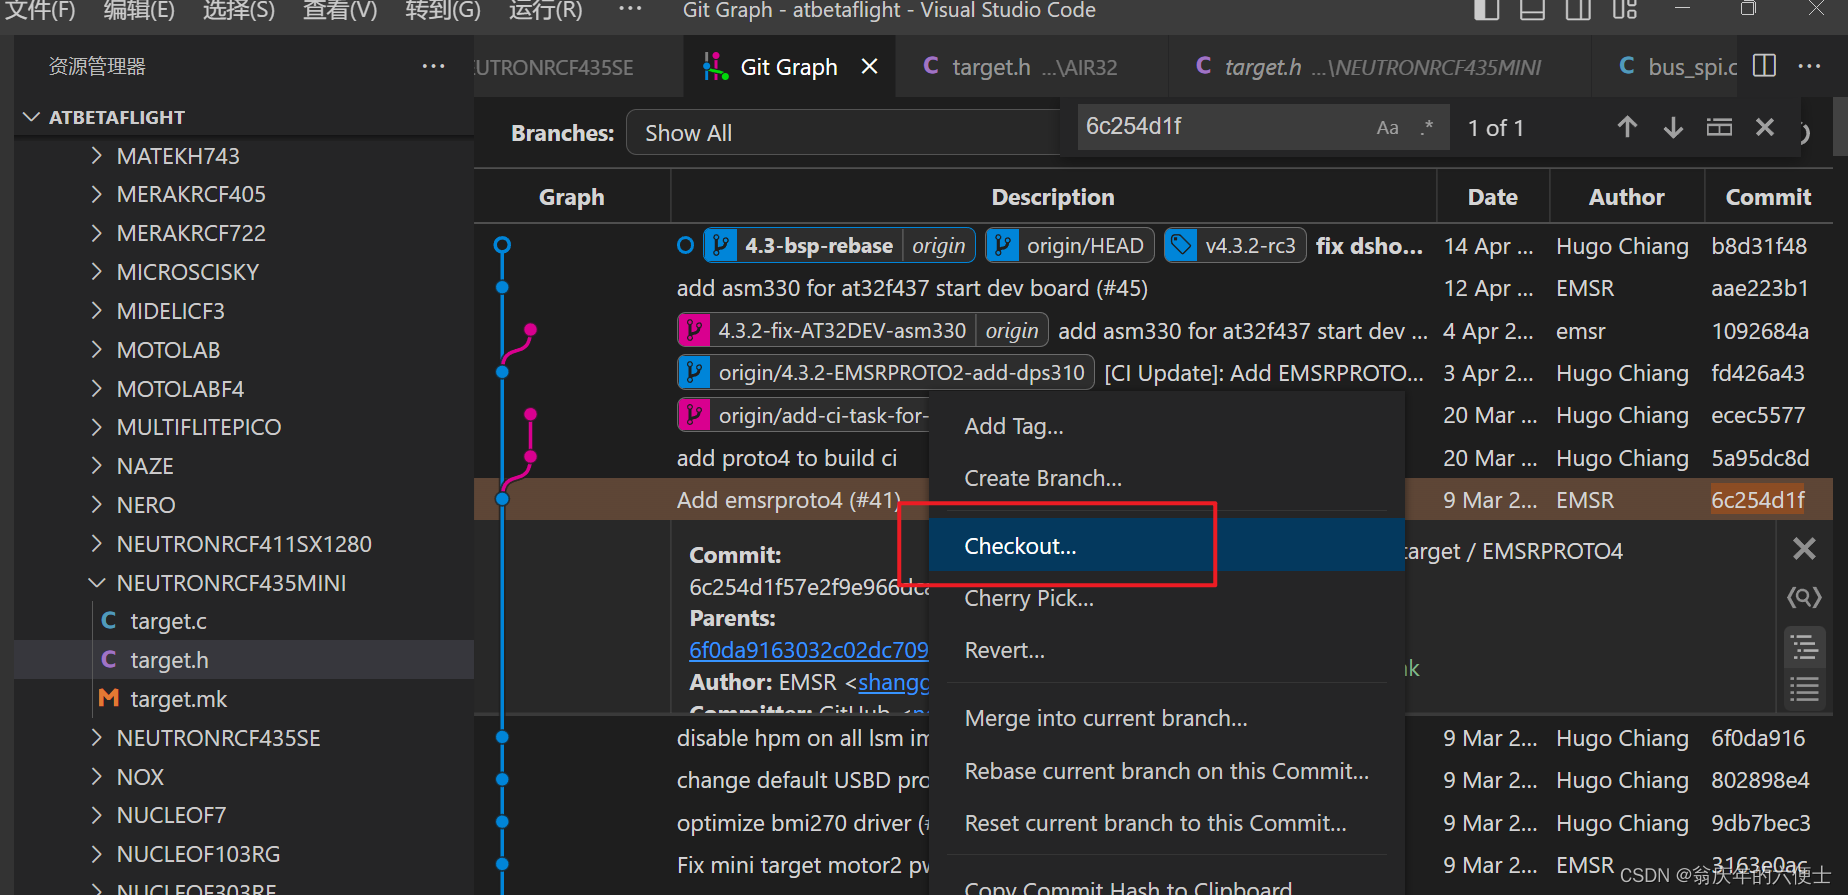The width and height of the screenshot is (1848, 895).
Task: Open target.mk in explorer
Action: [244, 699]
